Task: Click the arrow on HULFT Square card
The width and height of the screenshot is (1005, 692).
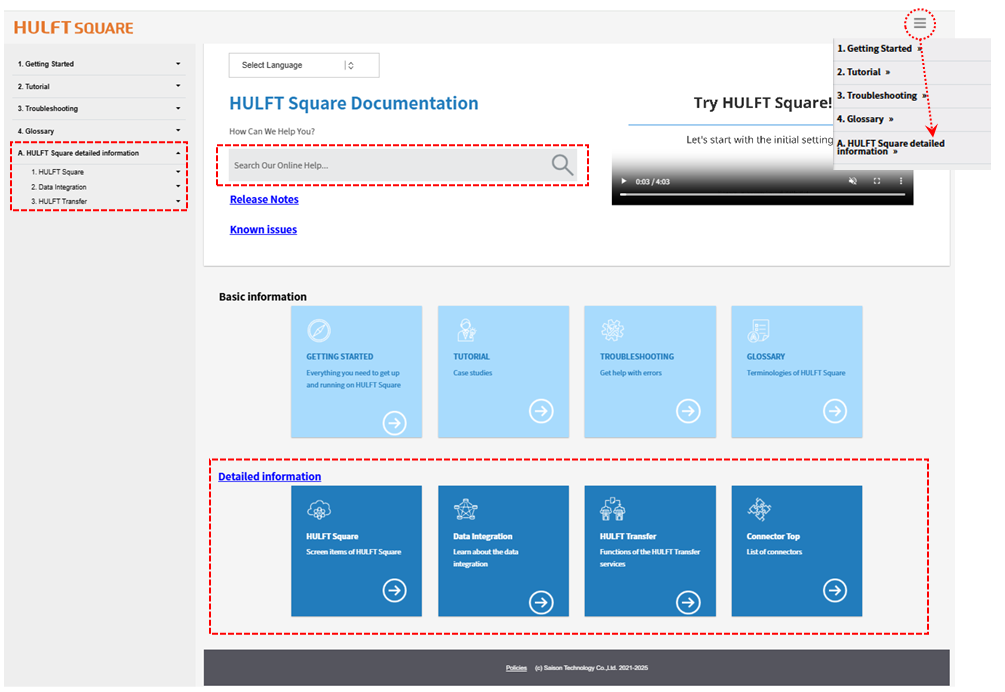Action: coord(395,590)
